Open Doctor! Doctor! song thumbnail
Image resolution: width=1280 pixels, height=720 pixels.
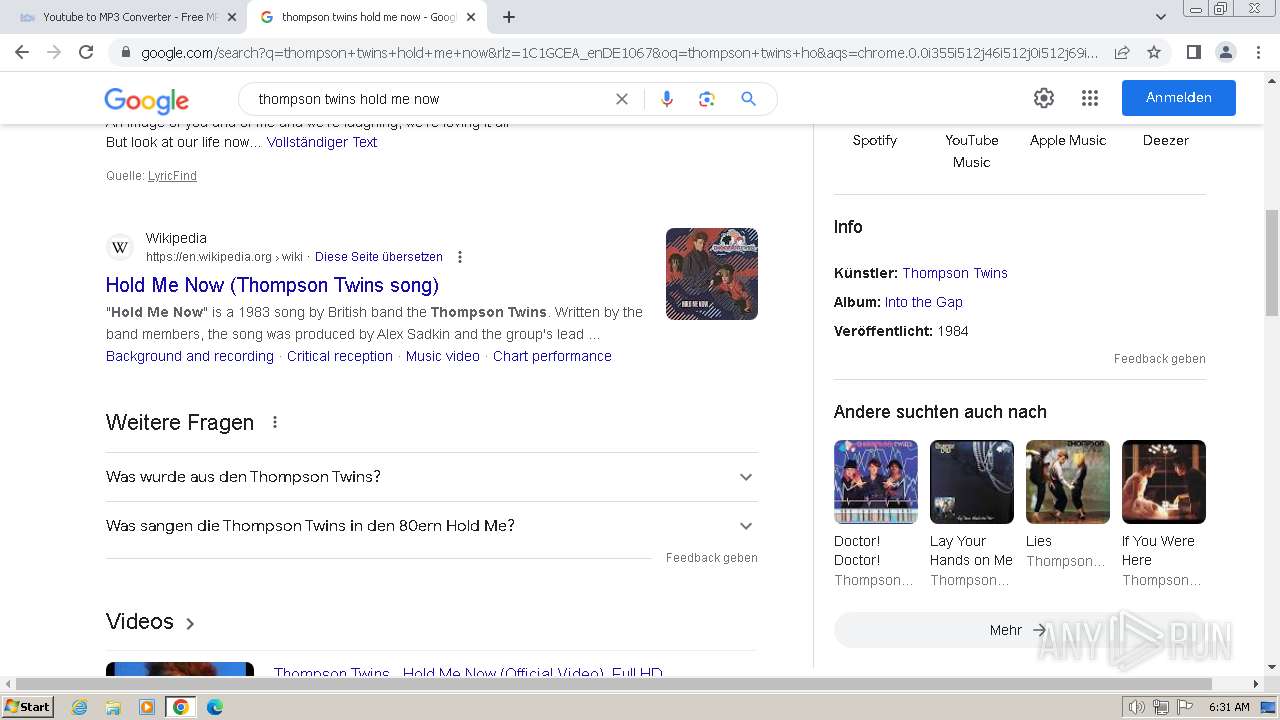876,482
